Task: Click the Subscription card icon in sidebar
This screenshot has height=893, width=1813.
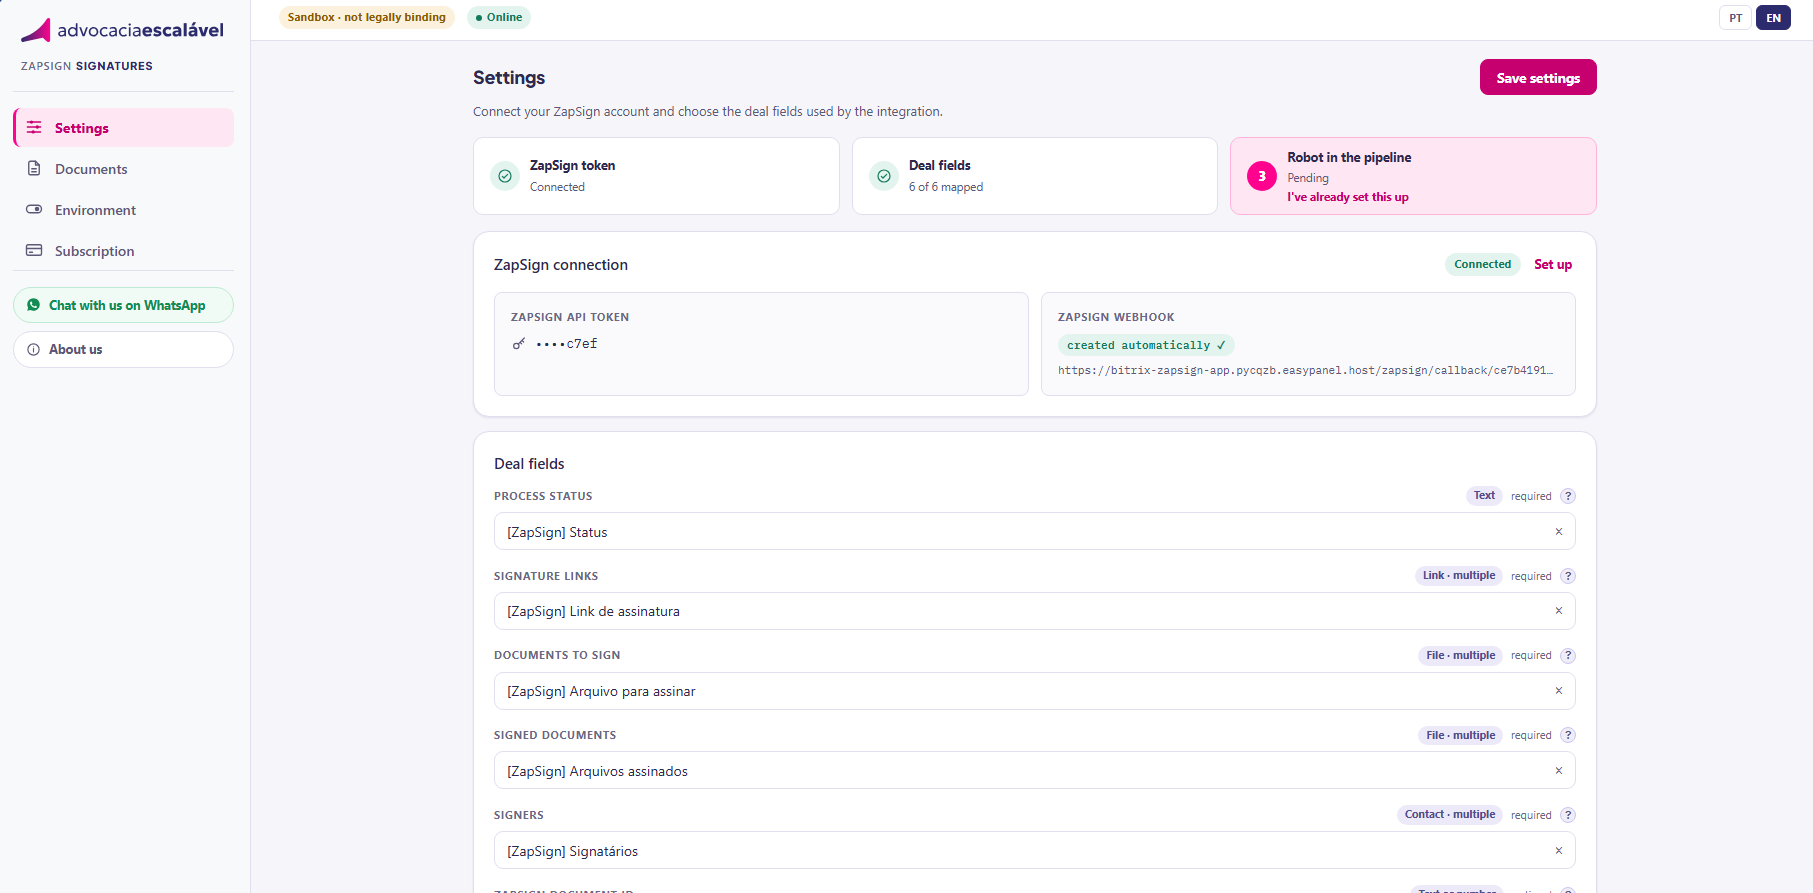Action: [x=34, y=251]
